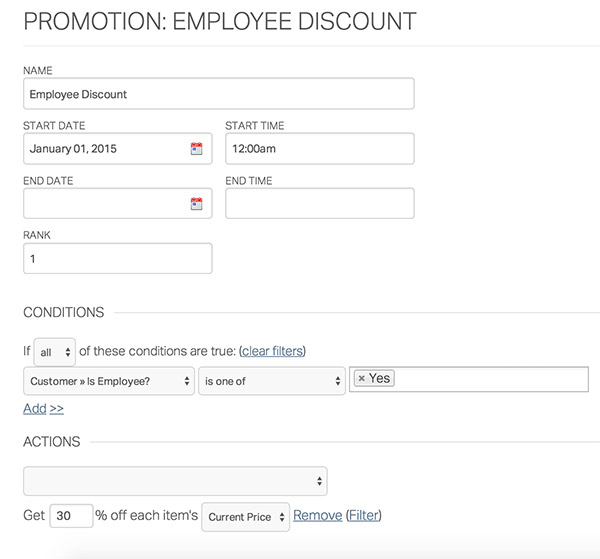
Task: Remove the 30% off action
Action: click(317, 516)
